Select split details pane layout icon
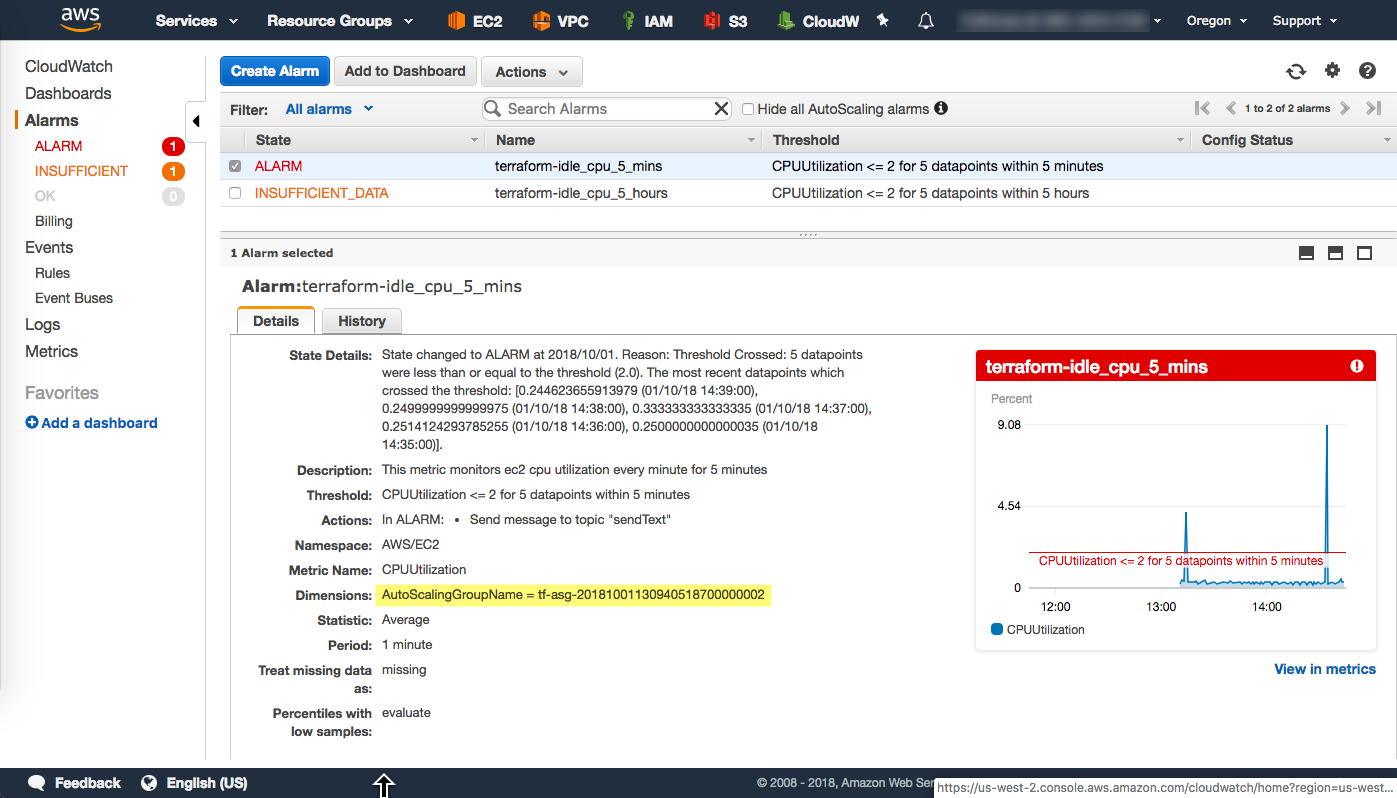 pos(1335,253)
